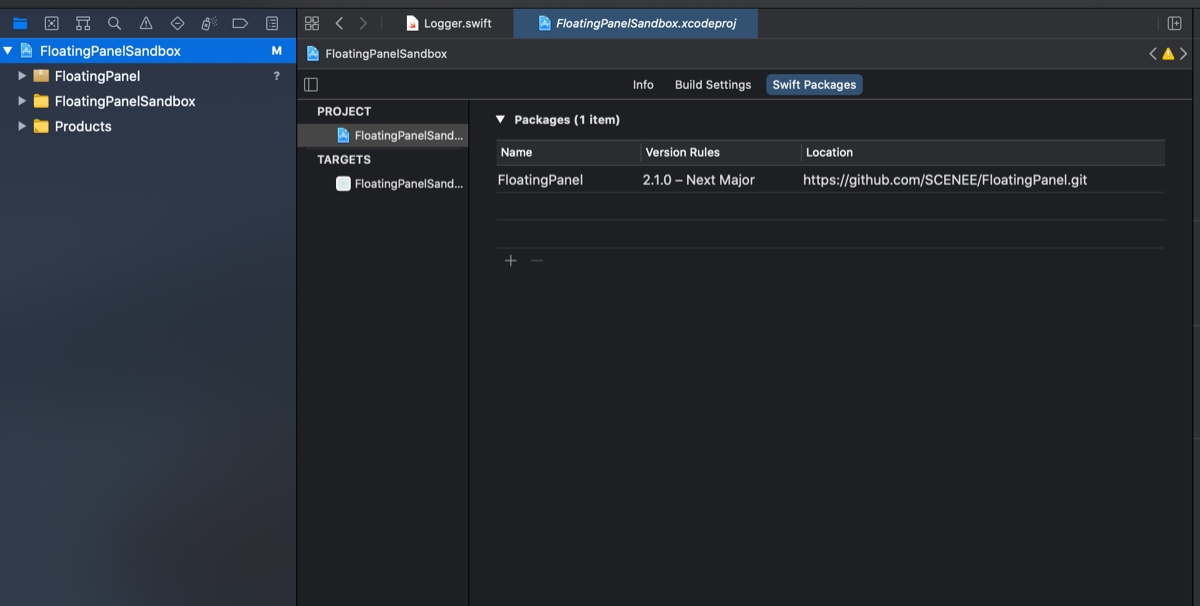Sort by the Location column header
Screen dimensions: 1200x606
pyautogui.click(x=983, y=152)
